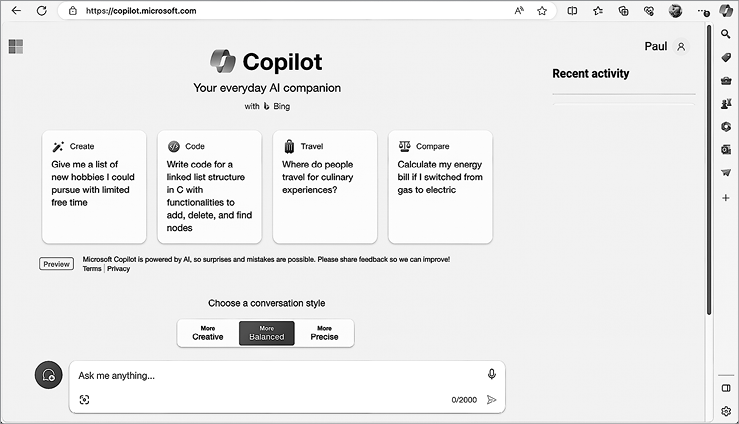This screenshot has height=424, width=739.
Task: Open sidebar search magnifier icon
Action: click(726, 34)
